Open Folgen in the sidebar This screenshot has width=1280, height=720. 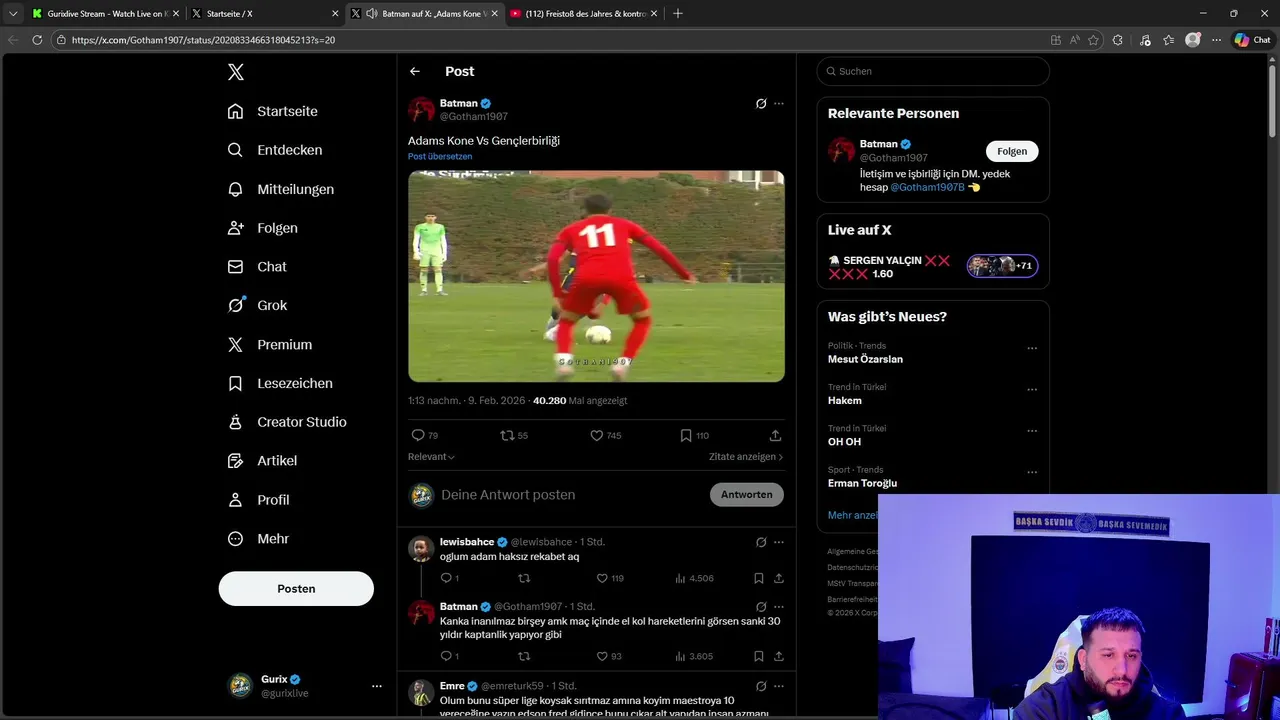point(262,228)
